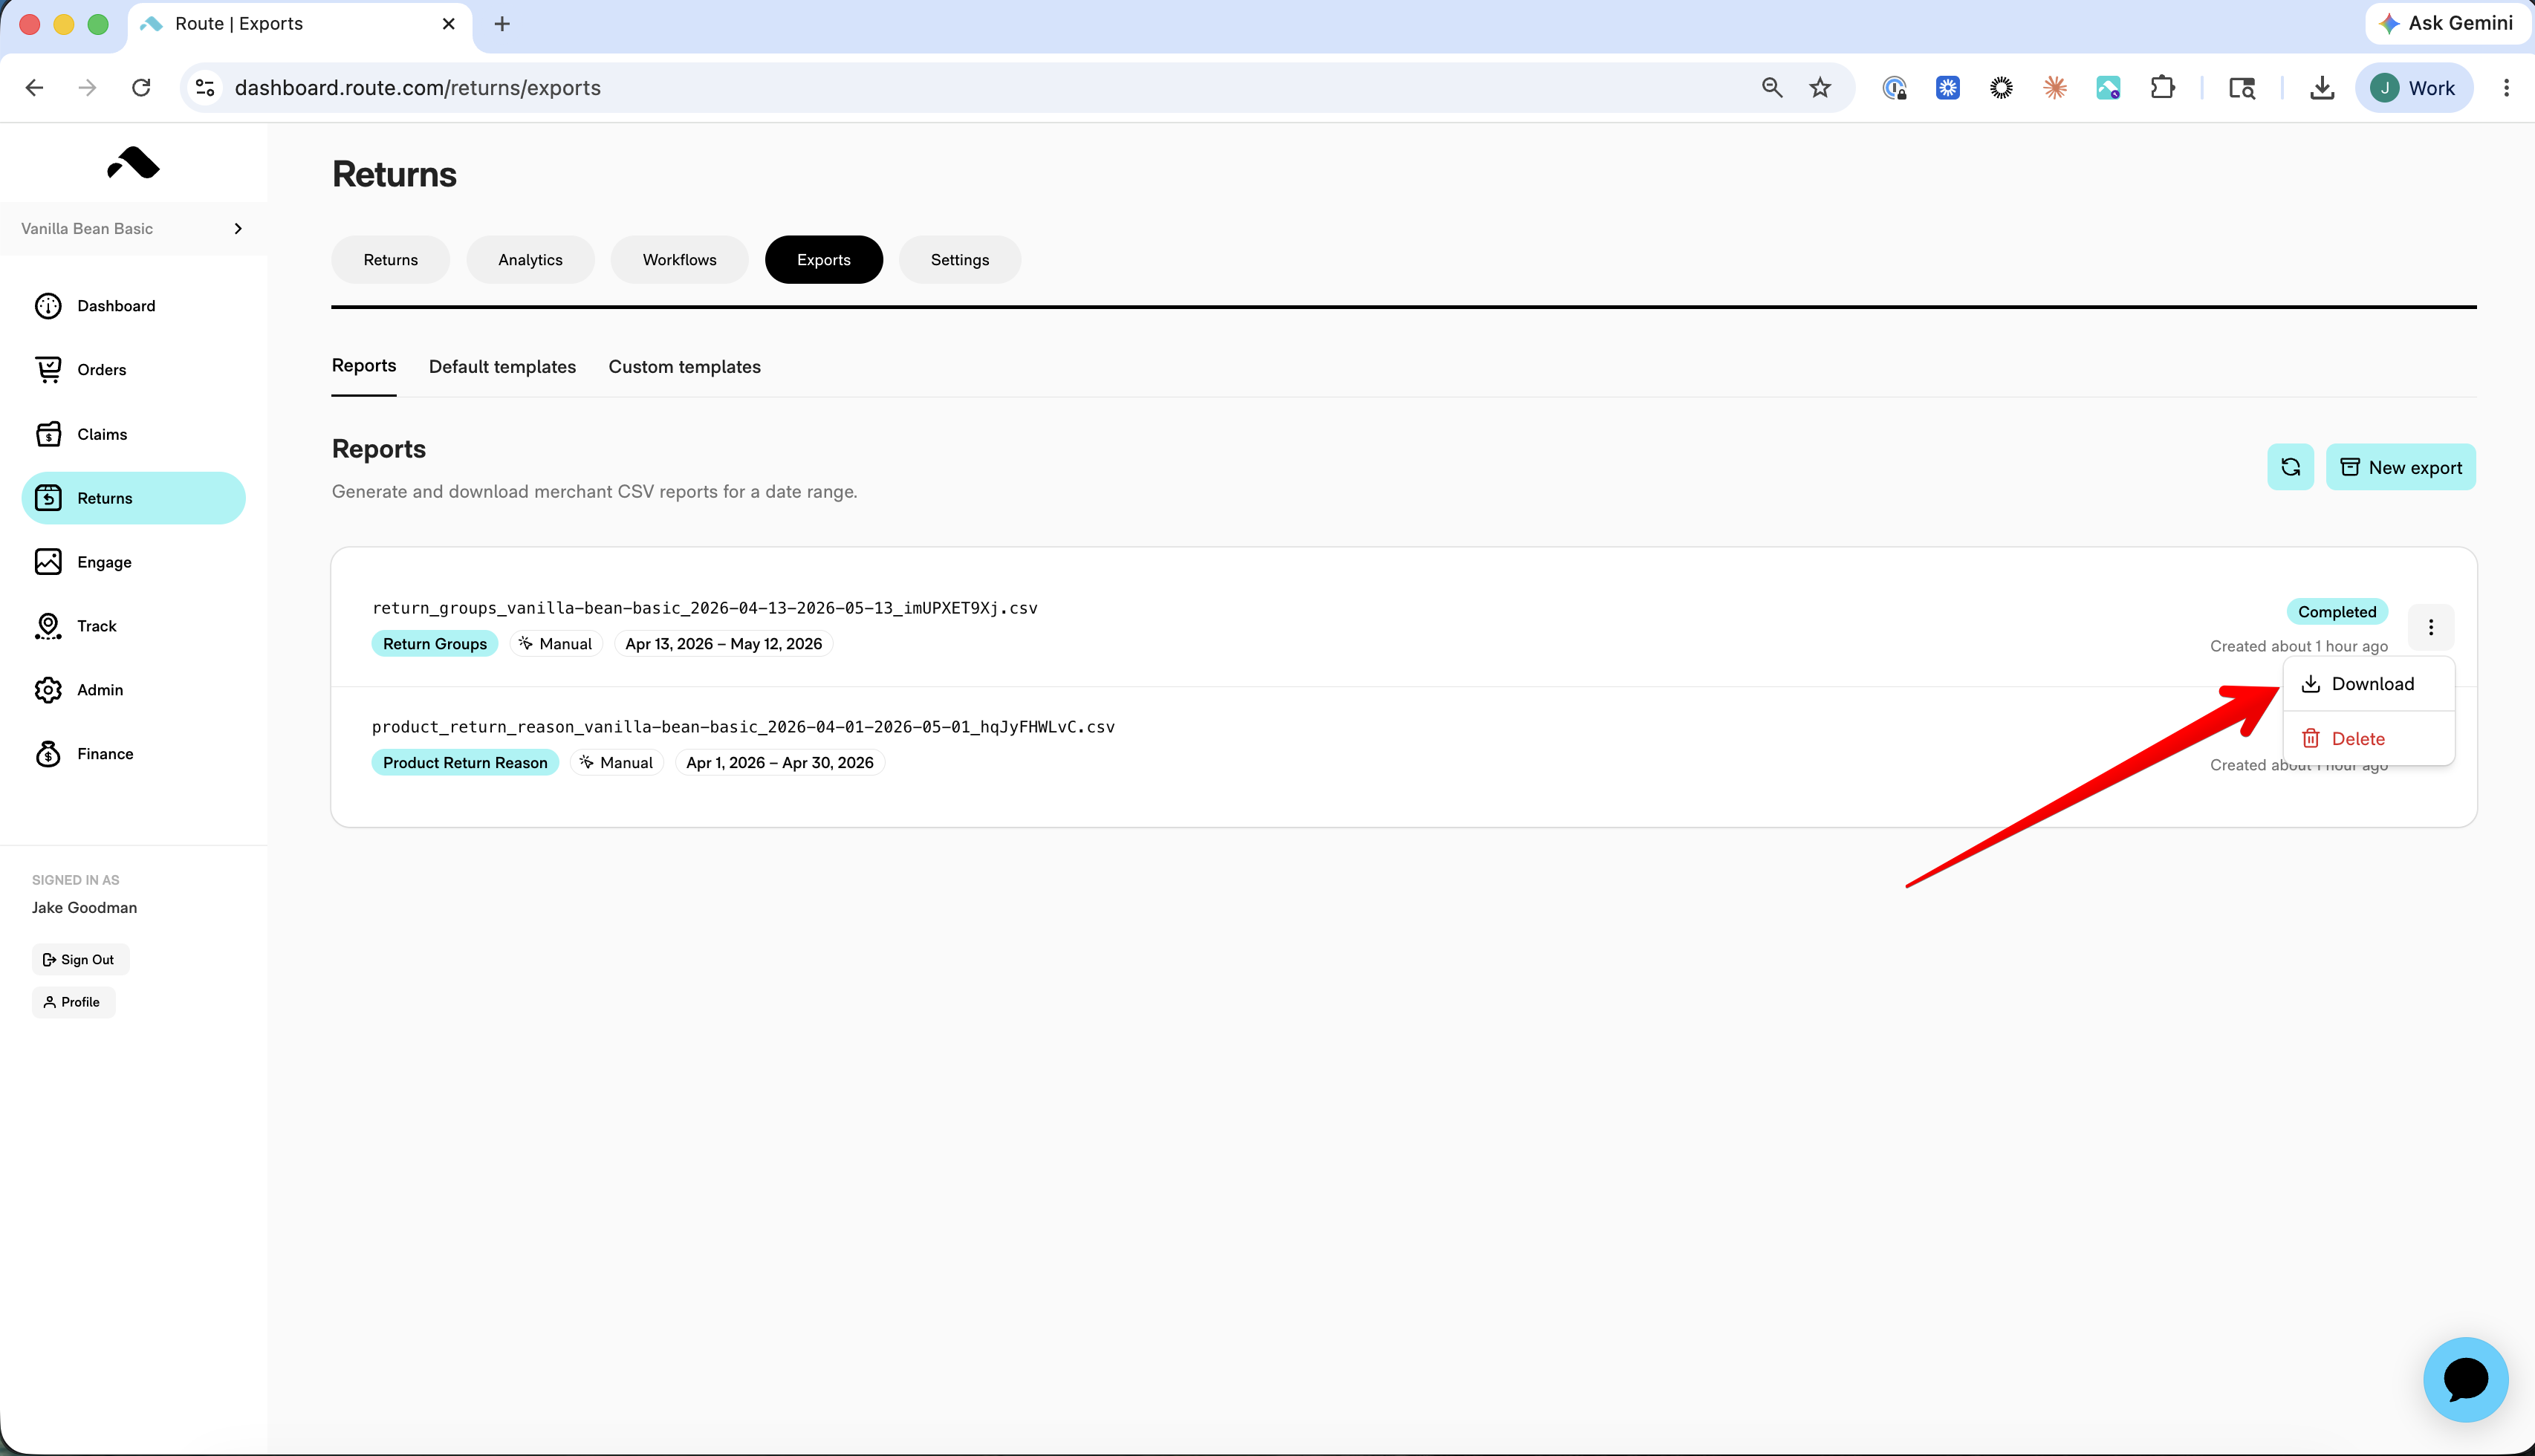The image size is (2535, 1456).
Task: Open browser downloads
Action: pos(2322,88)
